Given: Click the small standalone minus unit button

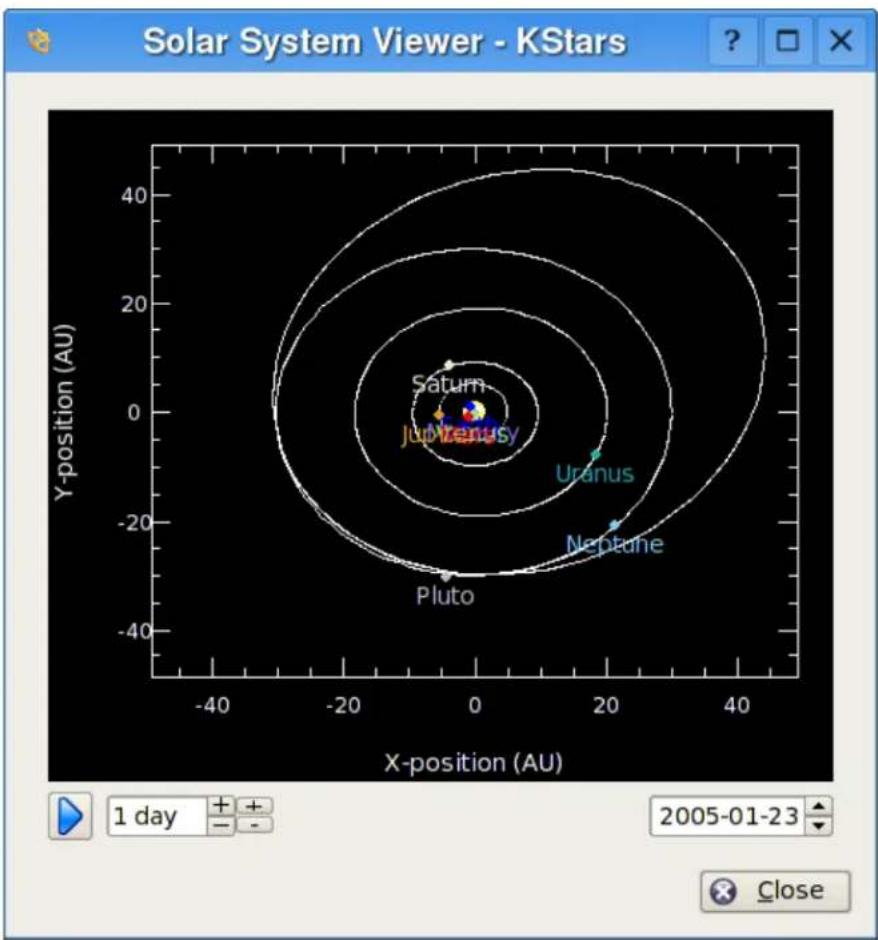Looking at the screenshot, I should click(255, 825).
